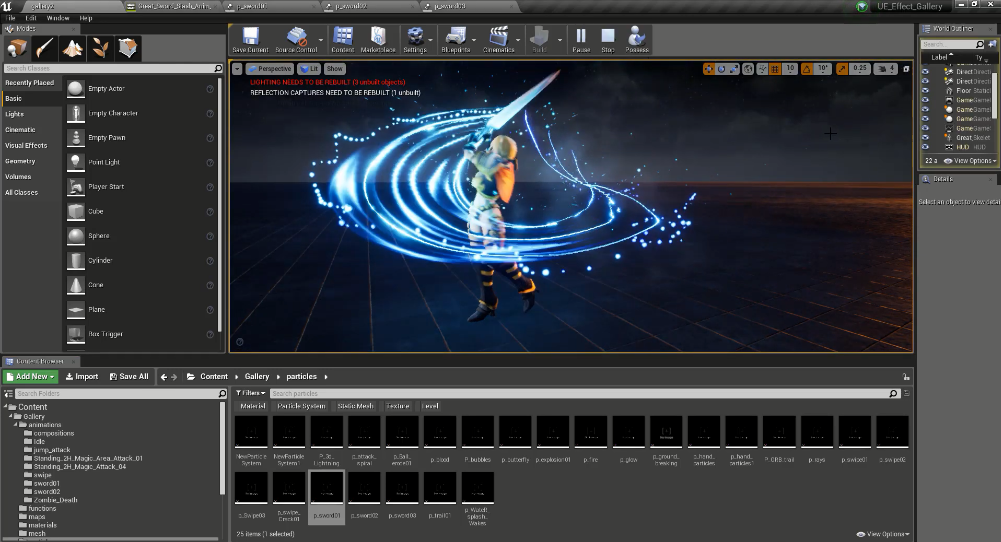Click Save Current toolbar button
The image size is (1001, 542).
tap(250, 40)
